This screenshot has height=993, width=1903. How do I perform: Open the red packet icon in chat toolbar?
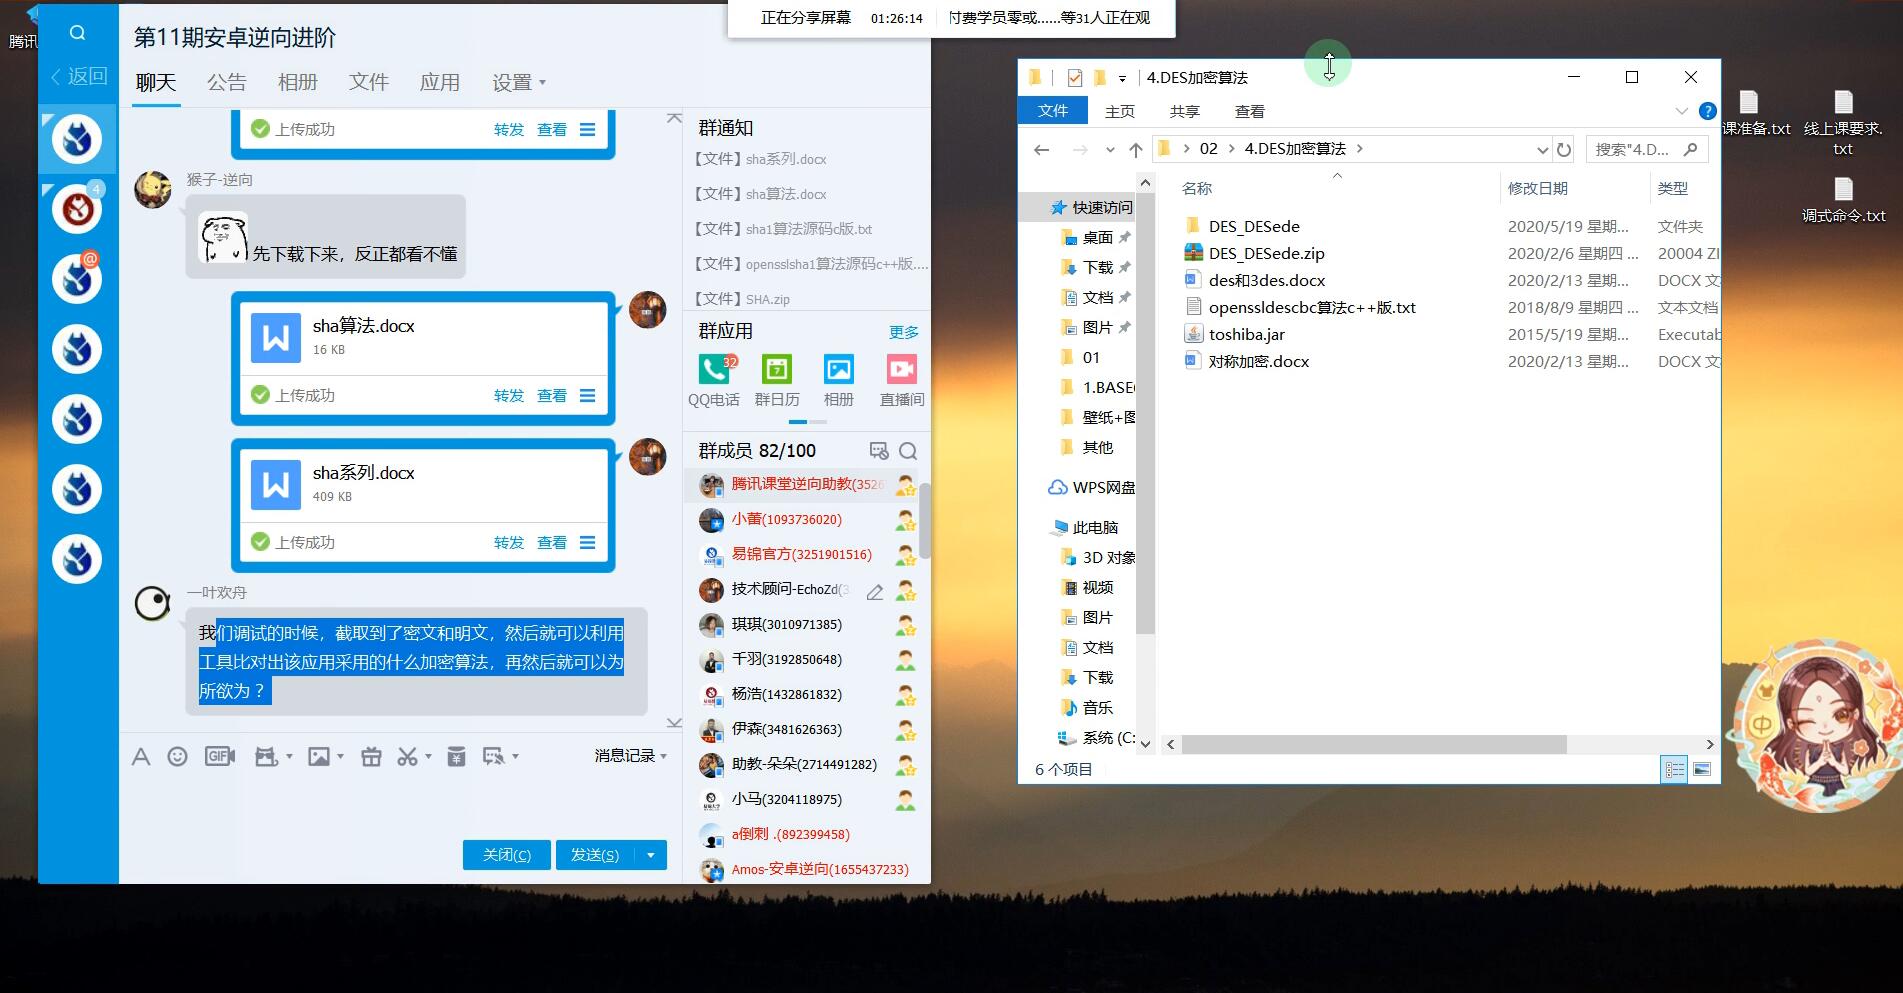pos(456,757)
